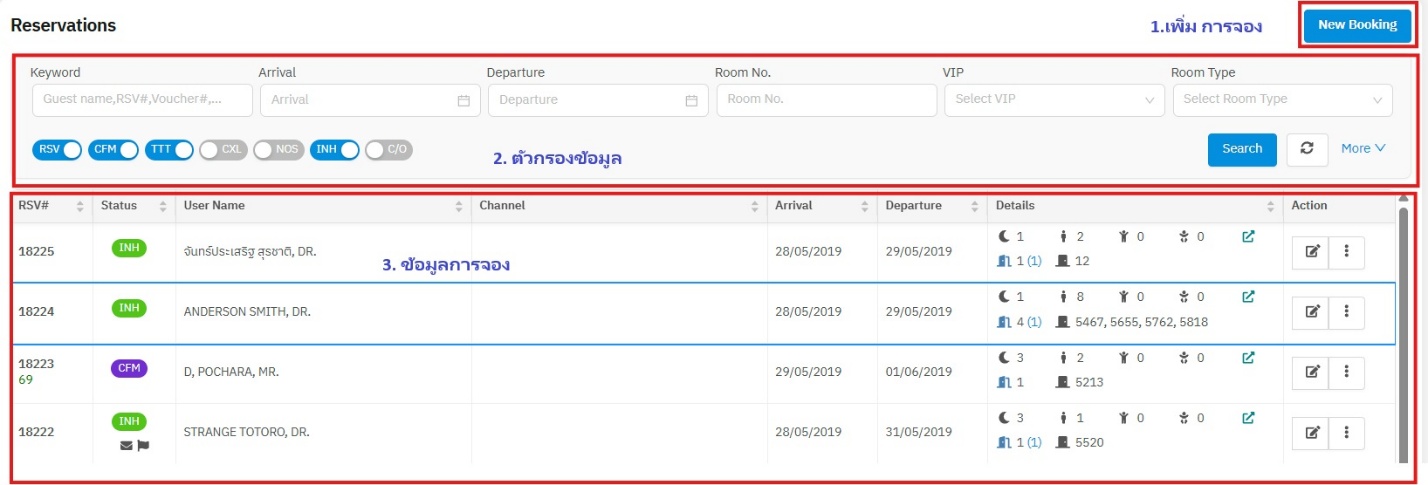The width and height of the screenshot is (1428, 485).
Task: Click calendar icon in Departure field
Action: tap(691, 100)
